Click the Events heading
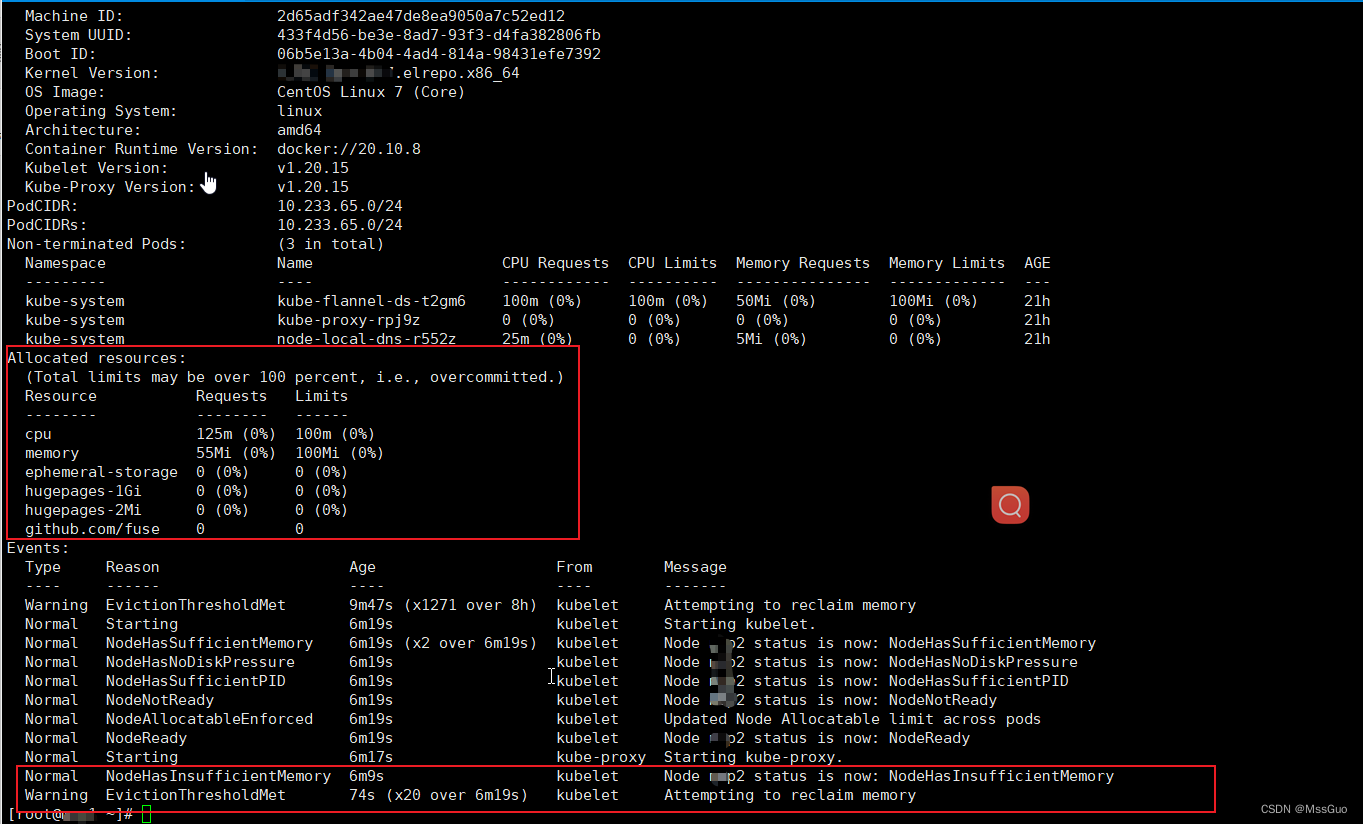The image size is (1363, 824). pyautogui.click(x=38, y=548)
